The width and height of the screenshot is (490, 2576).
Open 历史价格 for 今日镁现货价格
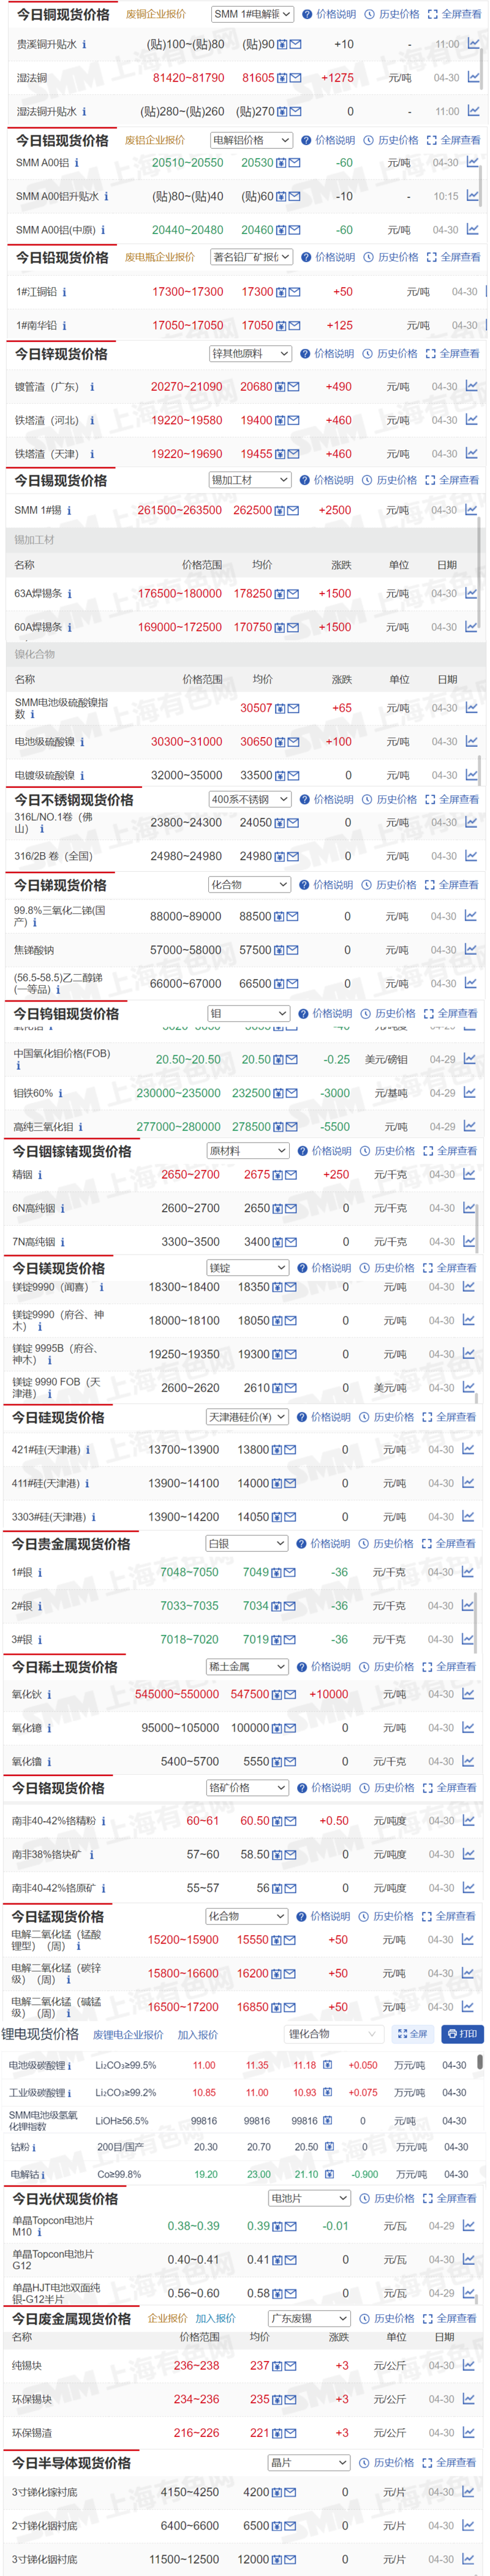tap(387, 1267)
